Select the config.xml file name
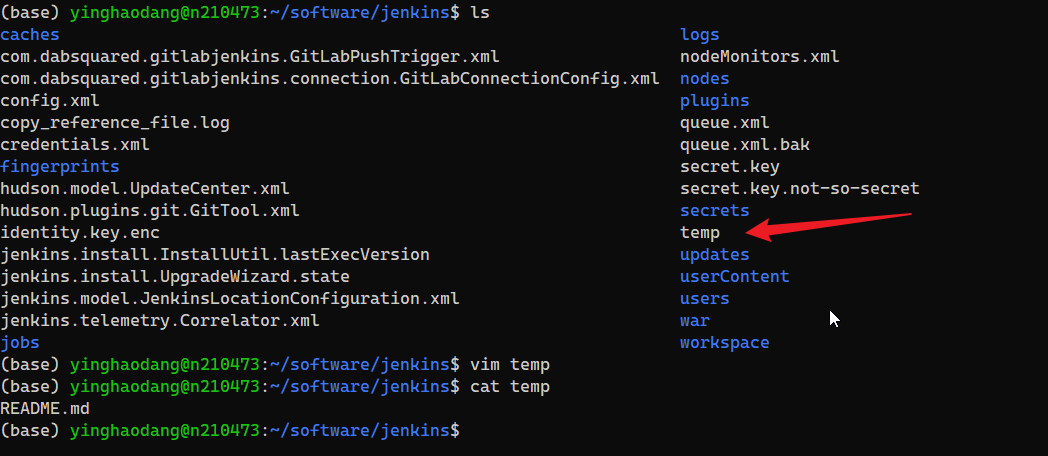Viewport: 1048px width, 456px height. pyautogui.click(x=50, y=101)
